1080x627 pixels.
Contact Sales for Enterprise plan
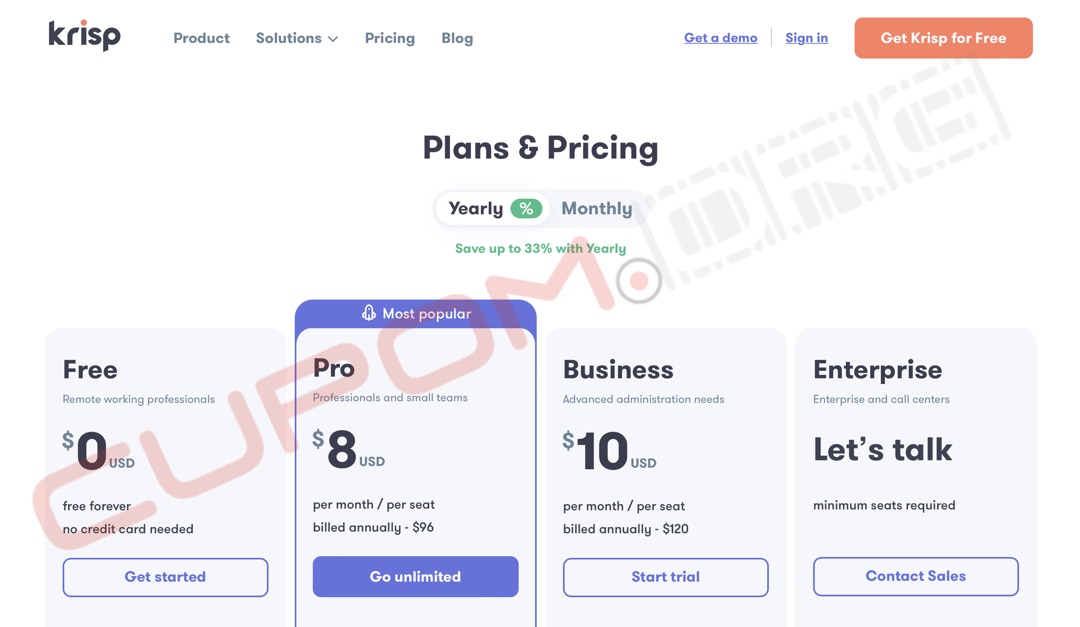[x=915, y=576]
